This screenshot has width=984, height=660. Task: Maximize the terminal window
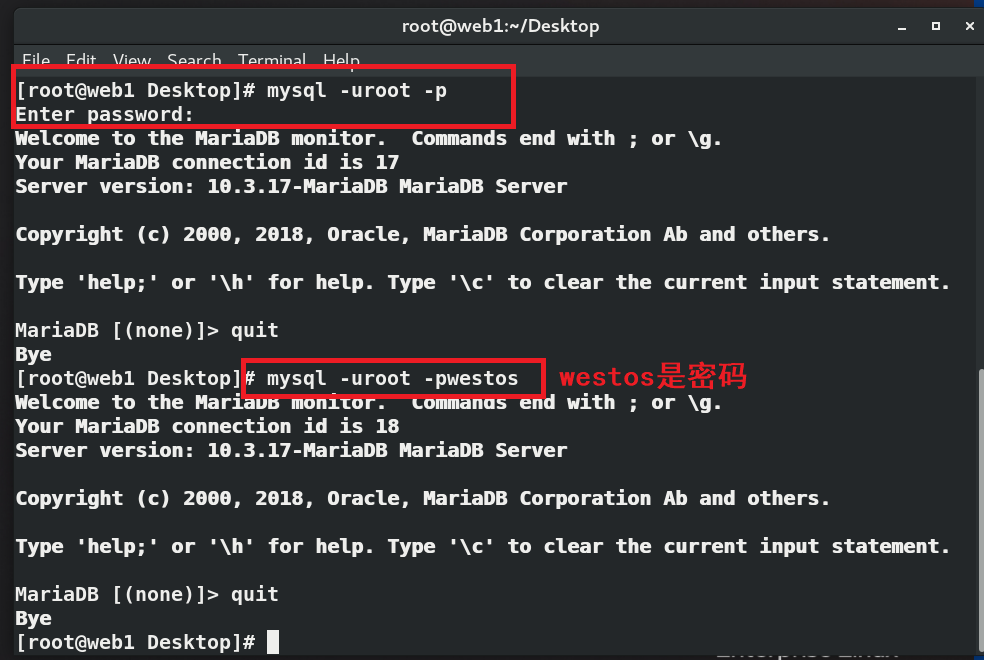936,26
